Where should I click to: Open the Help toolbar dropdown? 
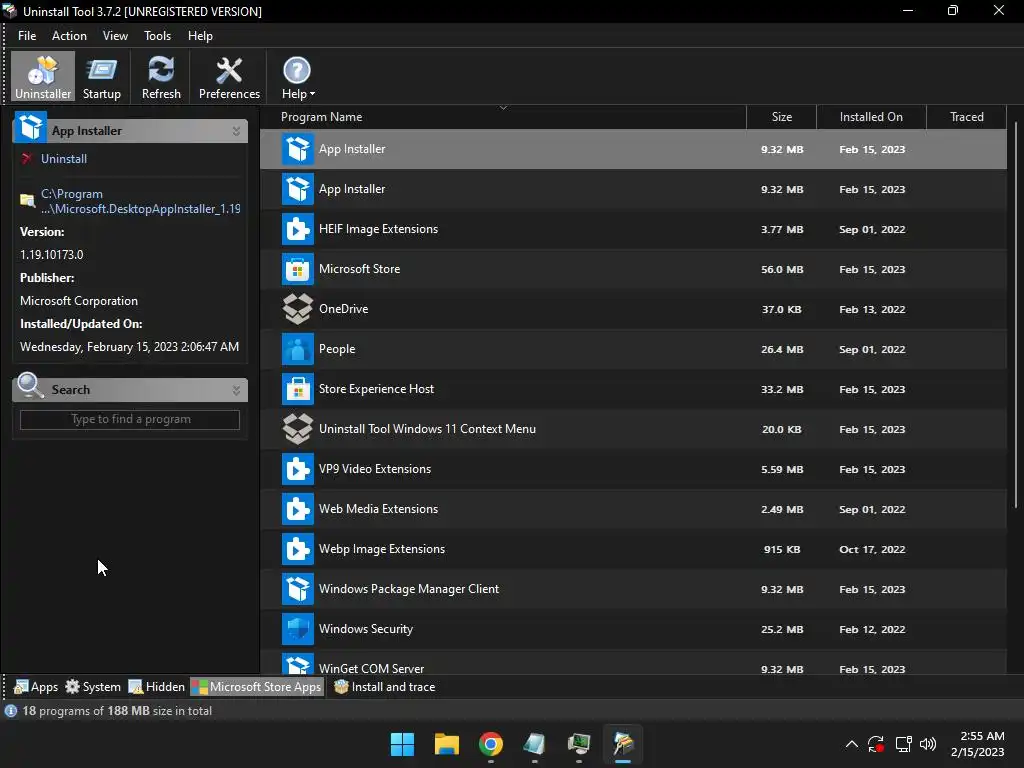(298, 77)
